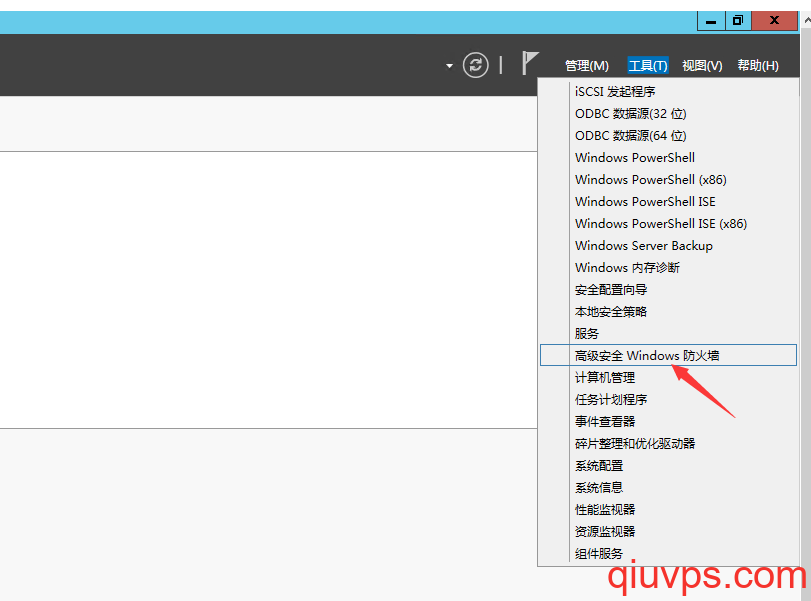
Task: Open 性能监视器
Action: (x=668, y=509)
